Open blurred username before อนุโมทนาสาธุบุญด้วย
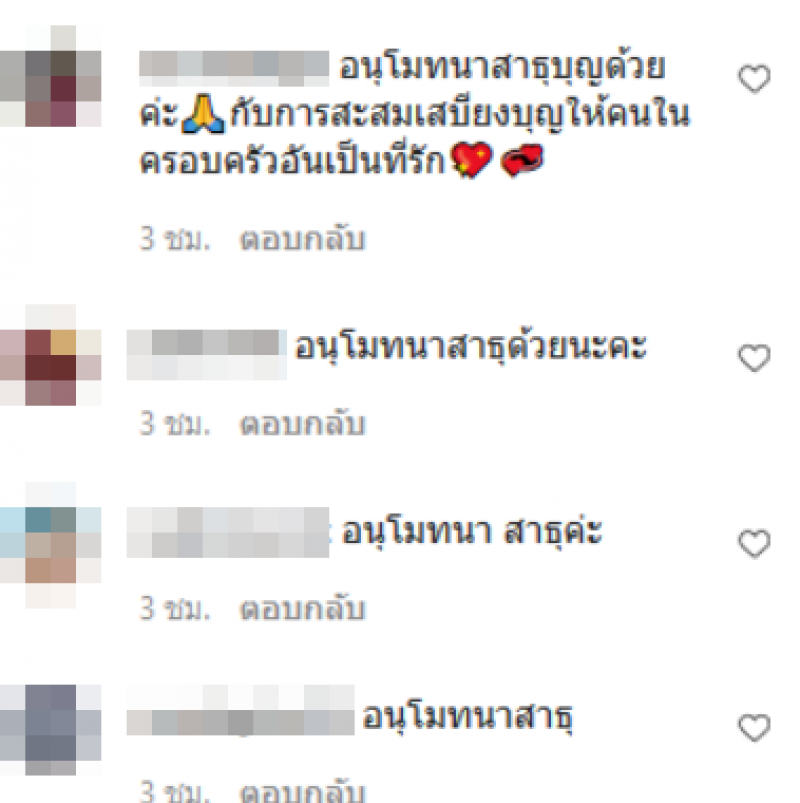 pos(234,69)
